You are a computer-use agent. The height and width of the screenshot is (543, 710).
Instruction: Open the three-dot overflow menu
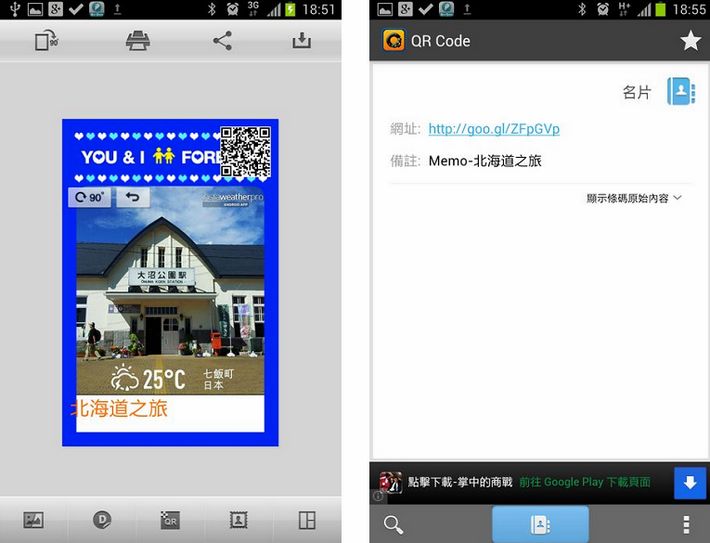point(686,524)
